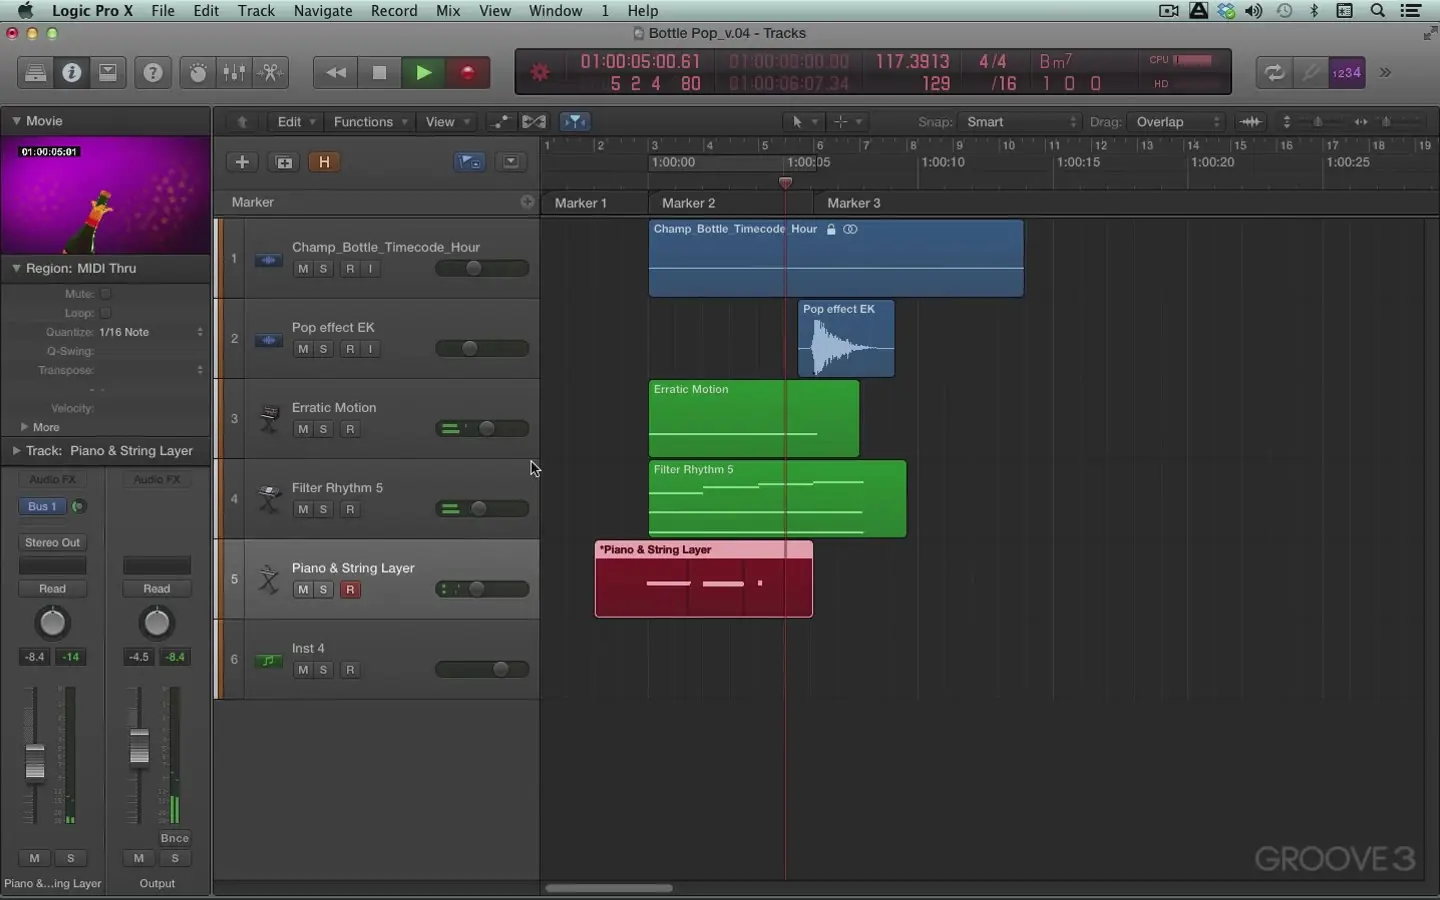The height and width of the screenshot is (900, 1440).
Task: Click the Output channel pan knob
Action: click(x=157, y=623)
